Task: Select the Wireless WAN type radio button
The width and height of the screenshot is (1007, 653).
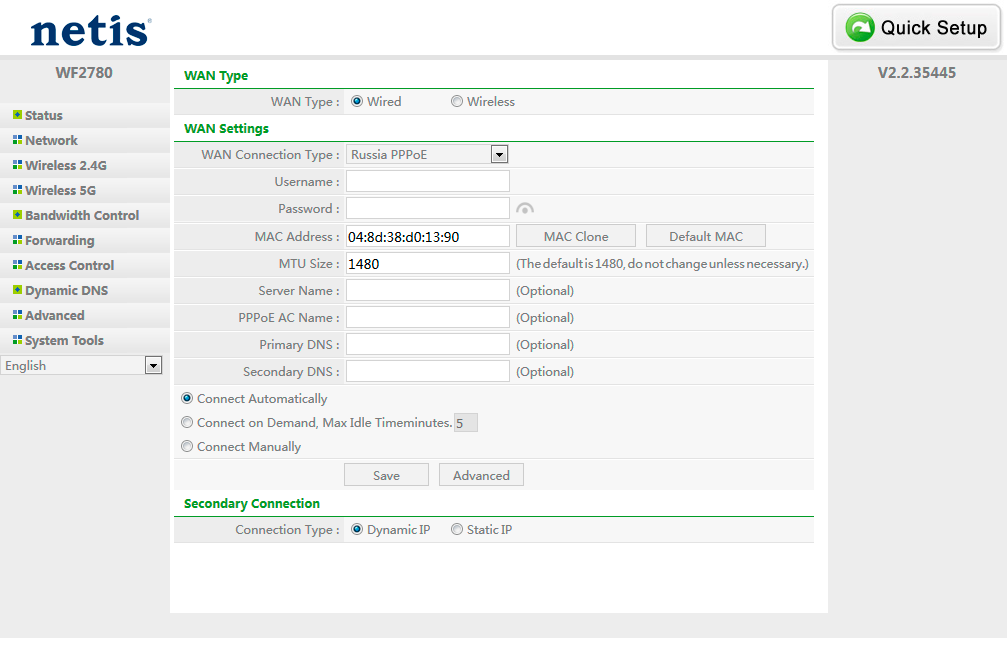Action: click(457, 101)
